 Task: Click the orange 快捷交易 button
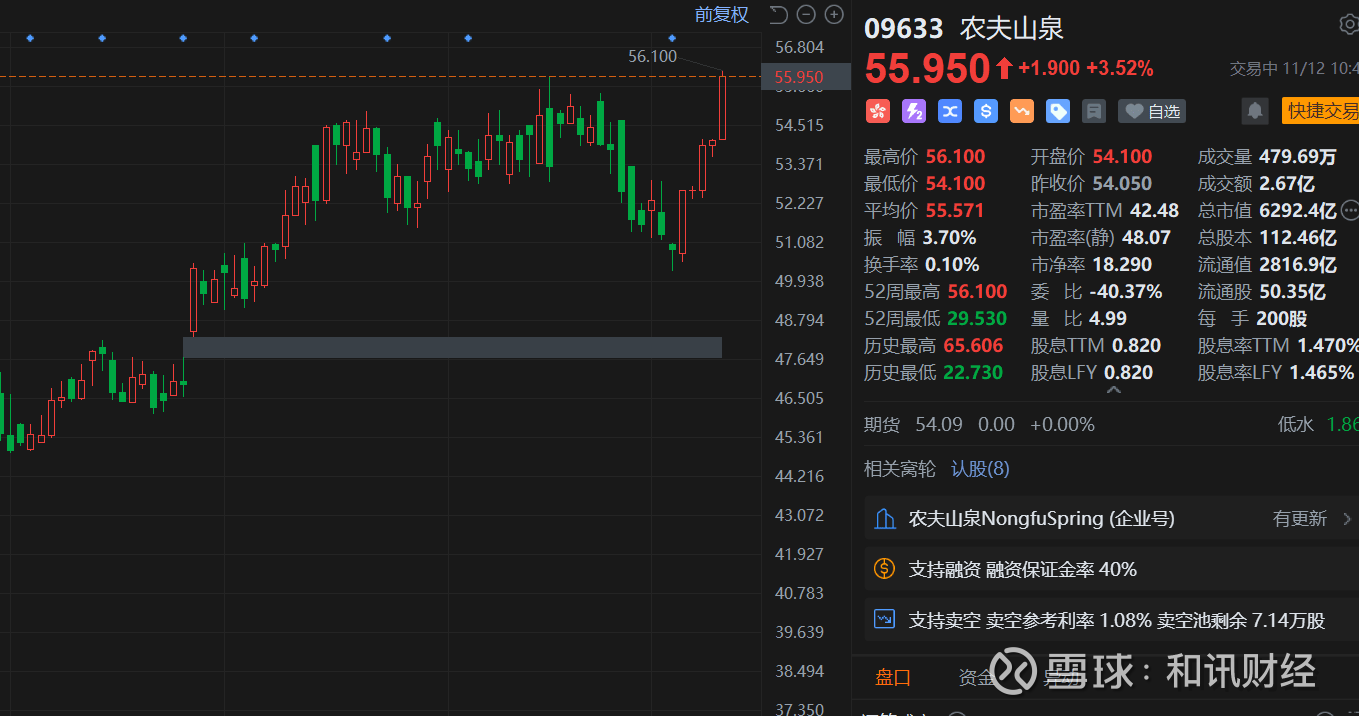click(1320, 111)
